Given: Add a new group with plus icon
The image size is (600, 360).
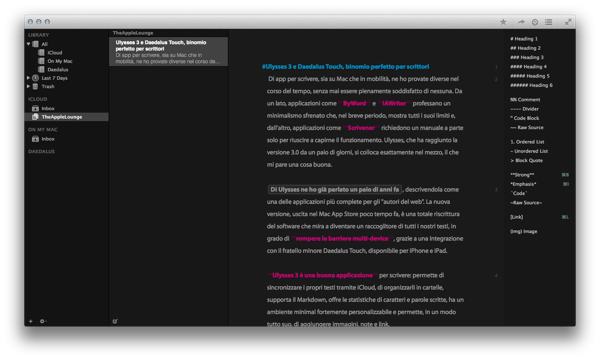Looking at the screenshot, I should click(31, 321).
